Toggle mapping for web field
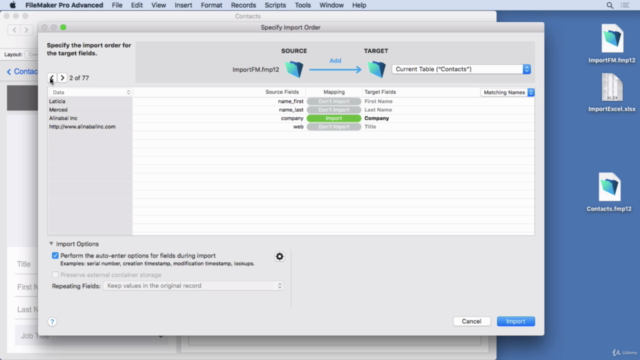640x360 pixels. pyautogui.click(x=334, y=127)
